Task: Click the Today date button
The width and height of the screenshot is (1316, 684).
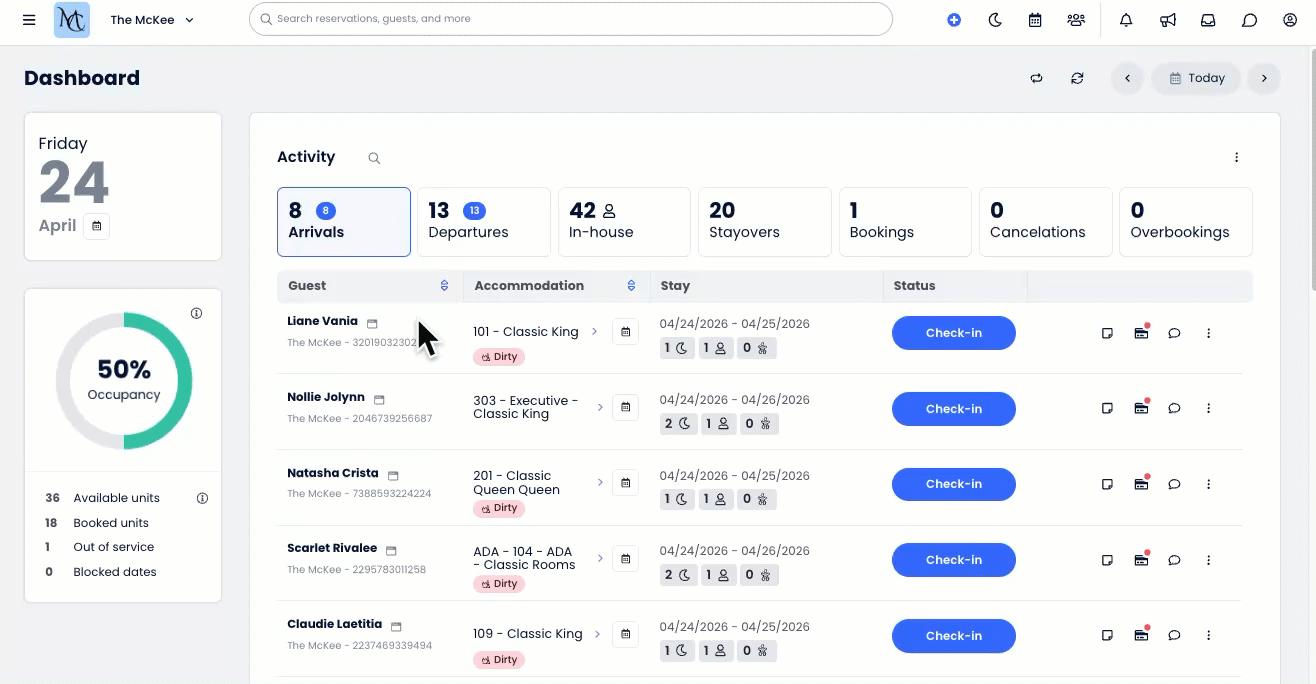Action: click(1196, 78)
